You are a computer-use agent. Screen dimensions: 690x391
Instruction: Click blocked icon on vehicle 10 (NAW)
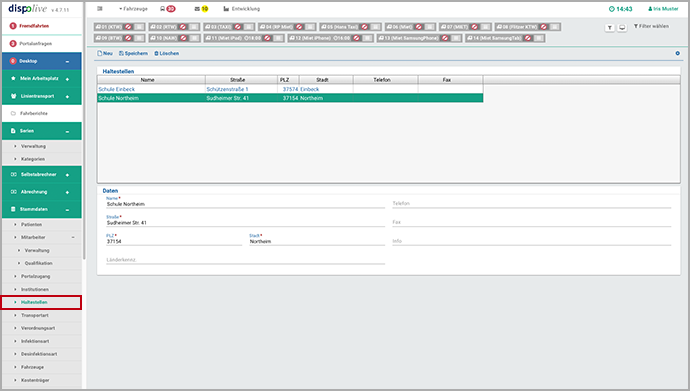click(x=184, y=38)
